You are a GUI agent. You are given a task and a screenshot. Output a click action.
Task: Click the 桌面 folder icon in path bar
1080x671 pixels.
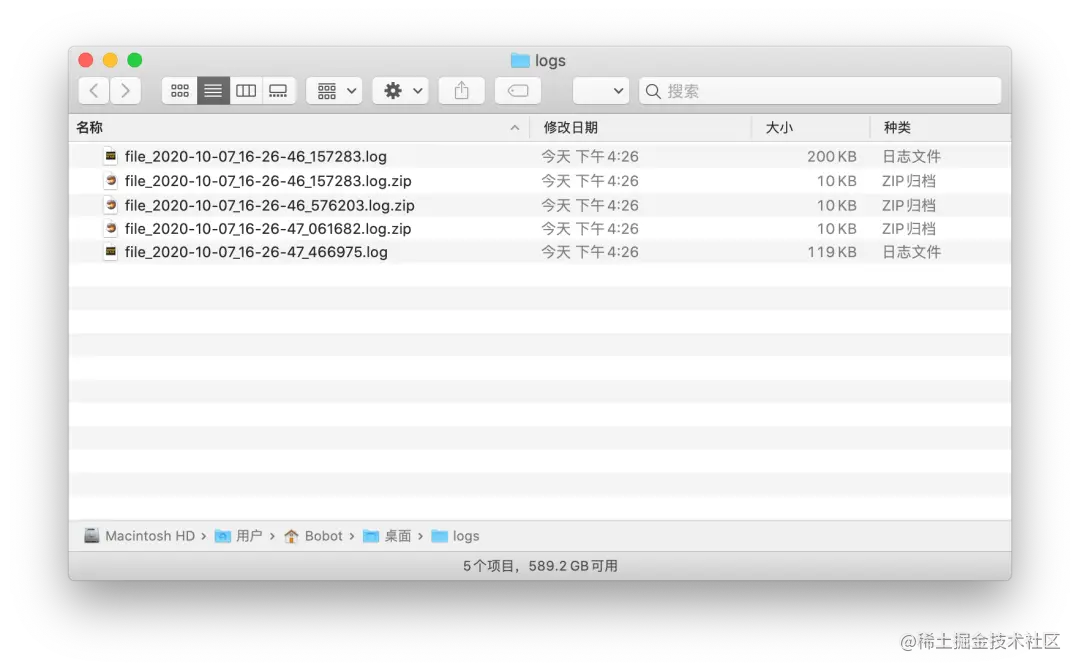[x=371, y=536]
